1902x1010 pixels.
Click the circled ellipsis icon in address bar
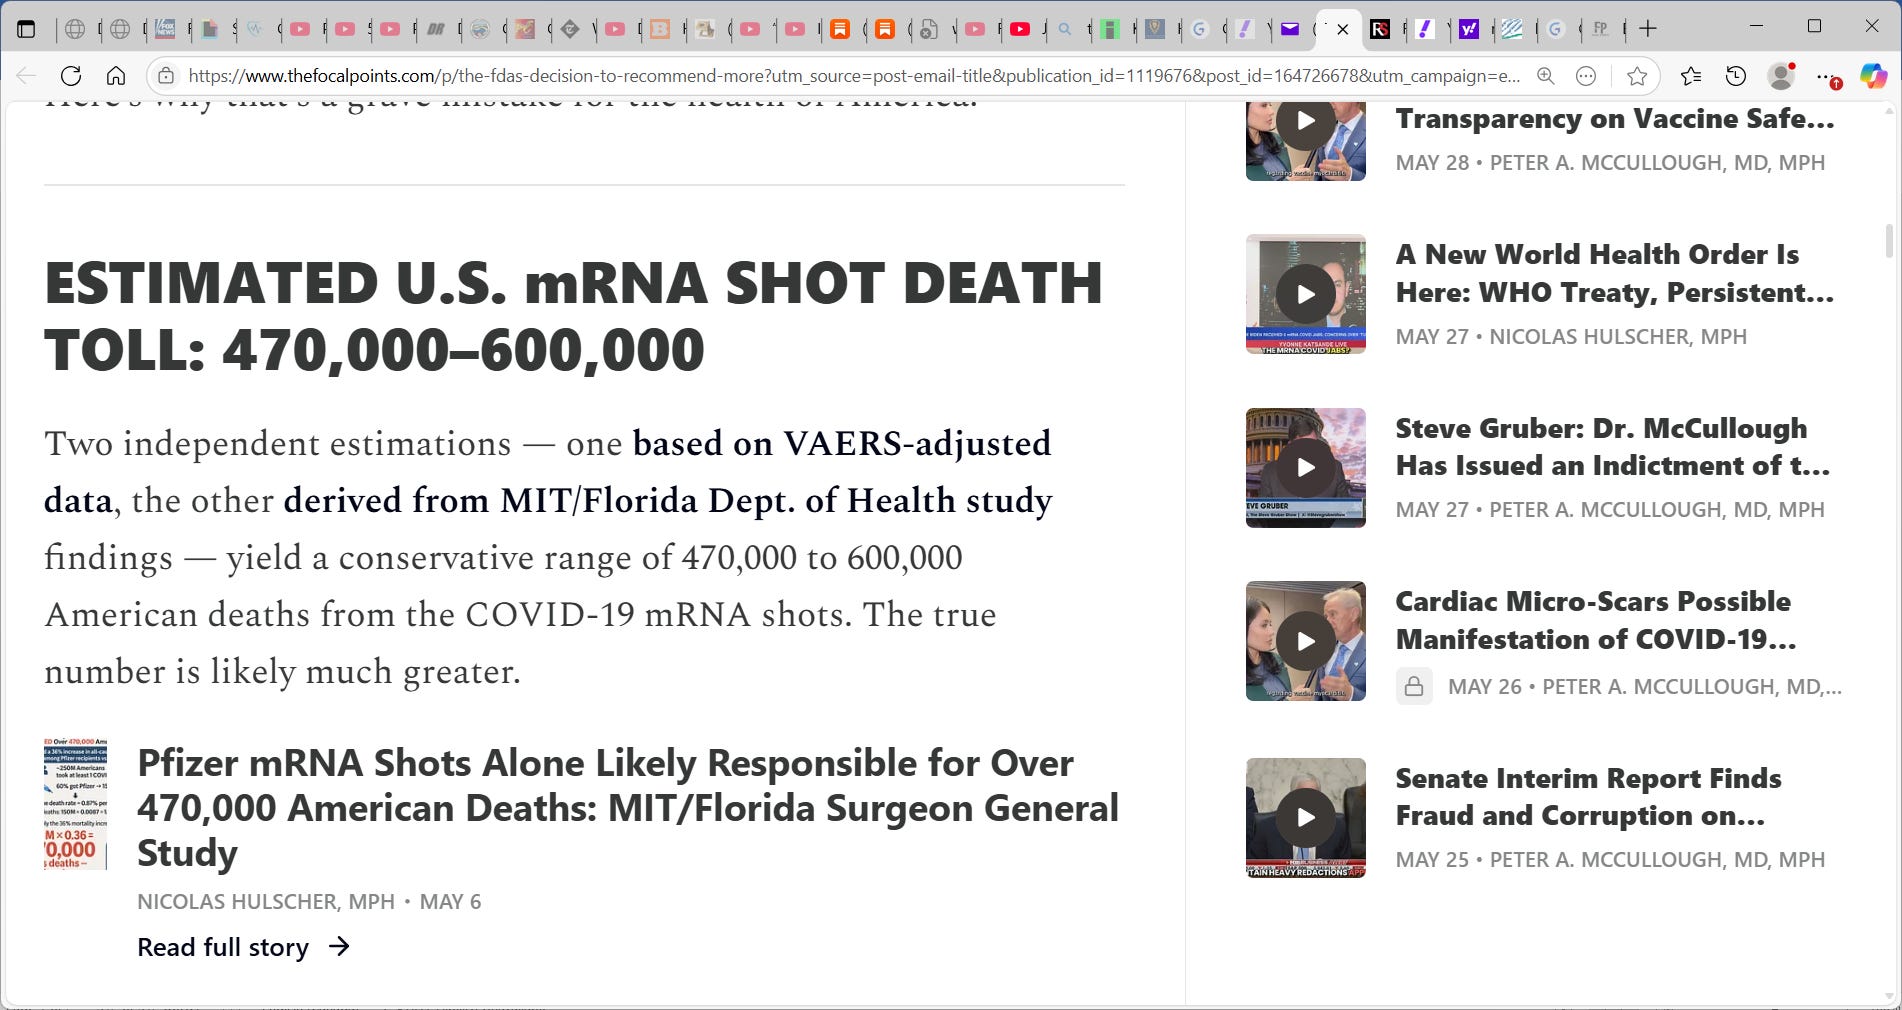click(x=1585, y=76)
